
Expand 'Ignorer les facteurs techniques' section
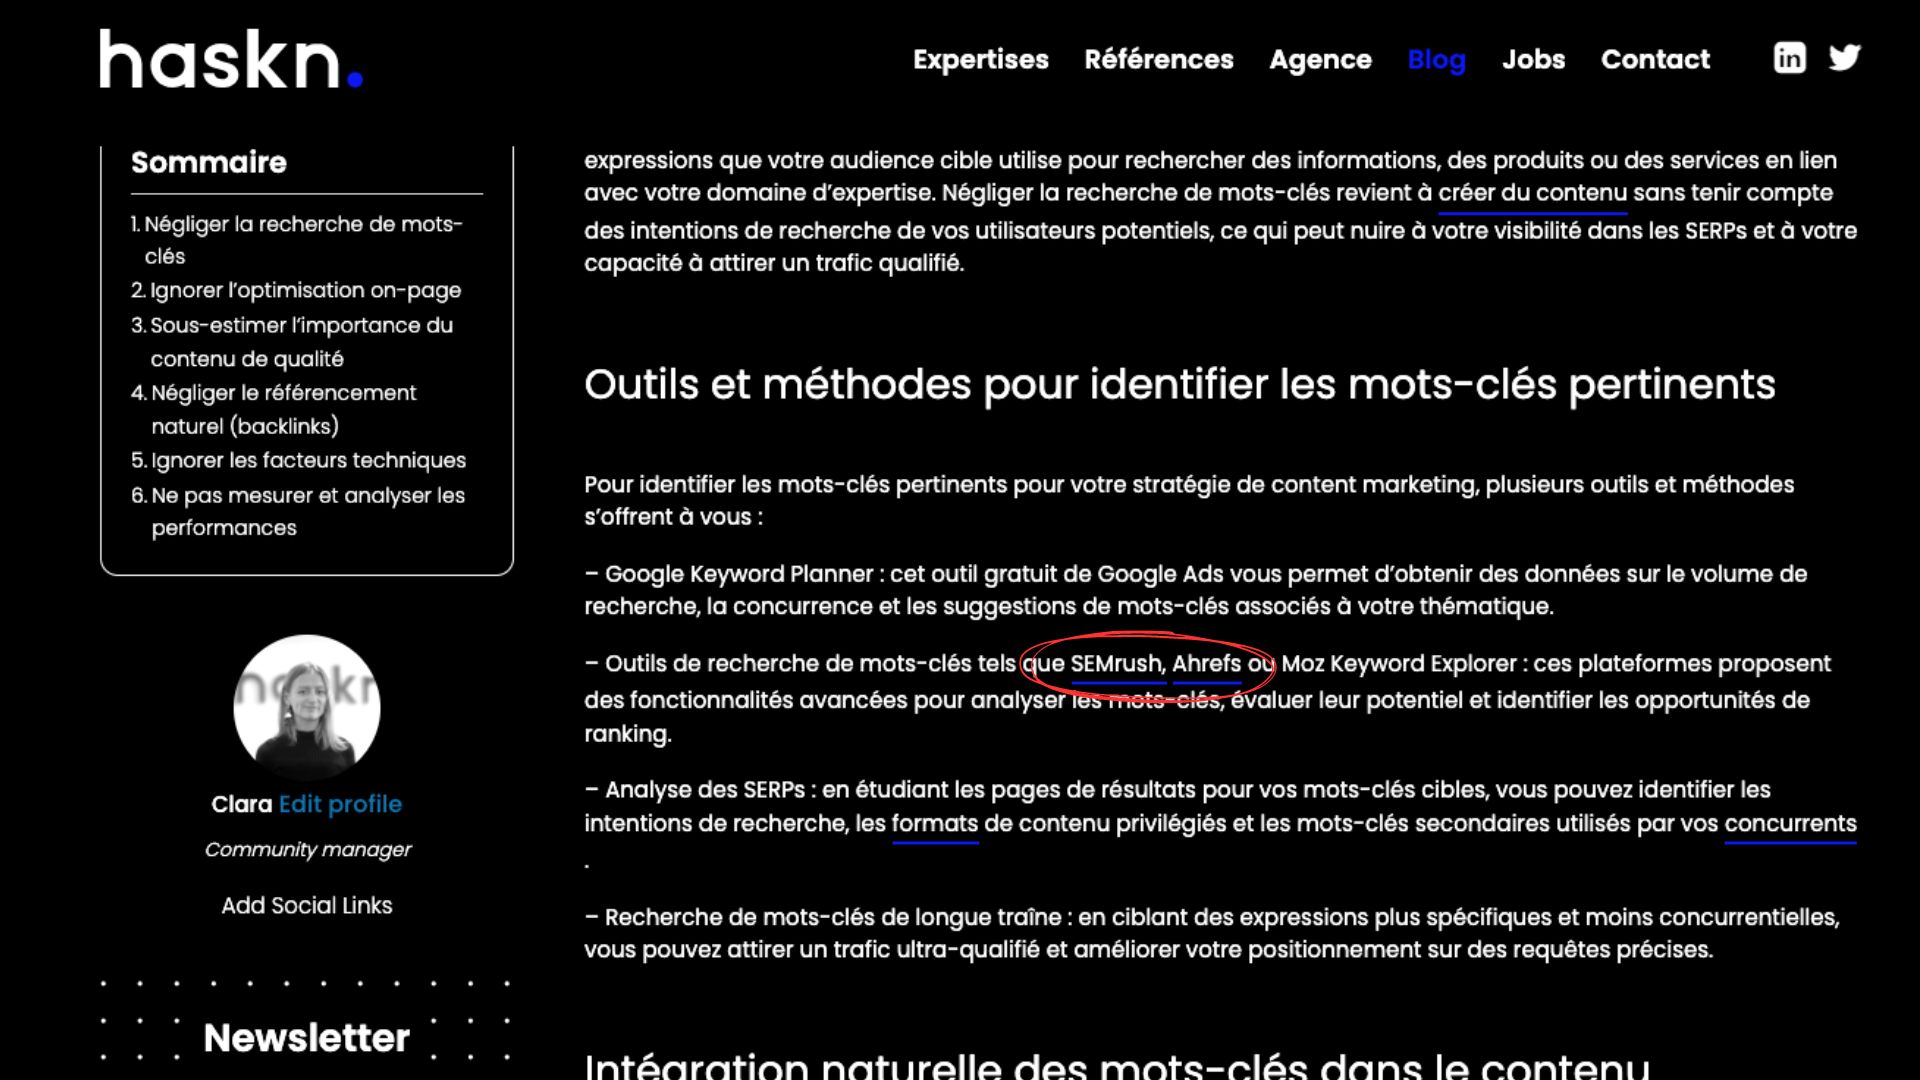[x=309, y=460]
